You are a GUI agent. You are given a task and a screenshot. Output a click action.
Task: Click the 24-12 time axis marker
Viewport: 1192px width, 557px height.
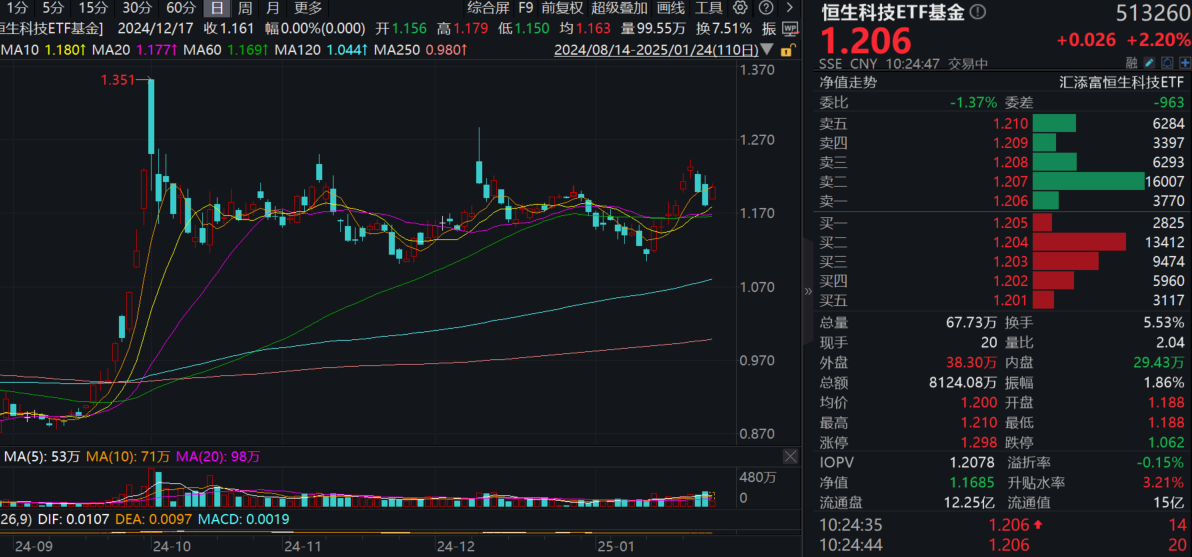pyautogui.click(x=455, y=545)
